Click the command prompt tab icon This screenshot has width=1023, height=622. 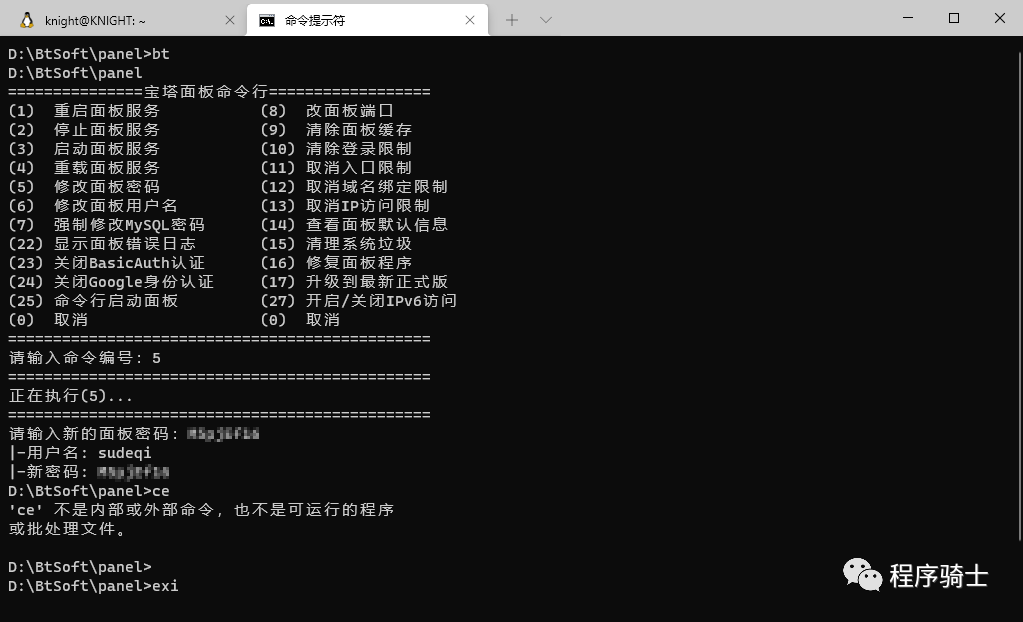coord(267,21)
